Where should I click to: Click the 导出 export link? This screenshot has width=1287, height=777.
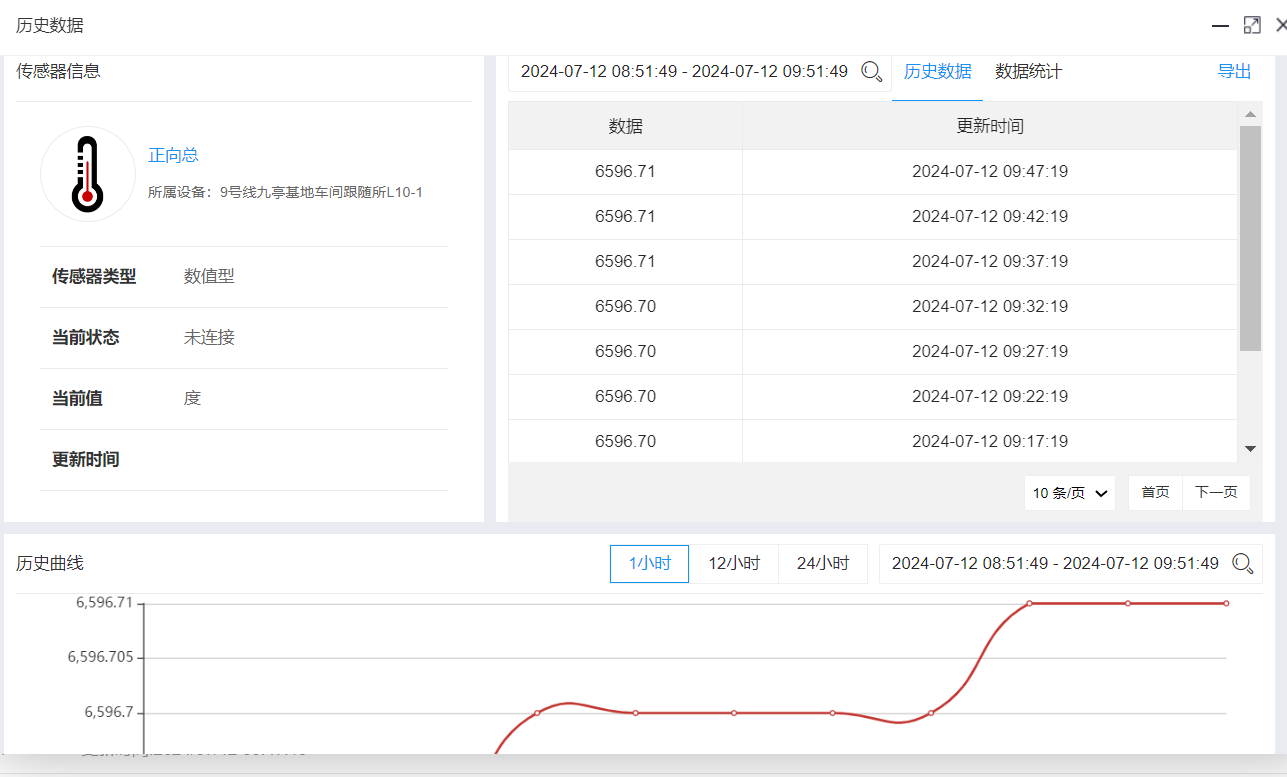click(x=1234, y=72)
